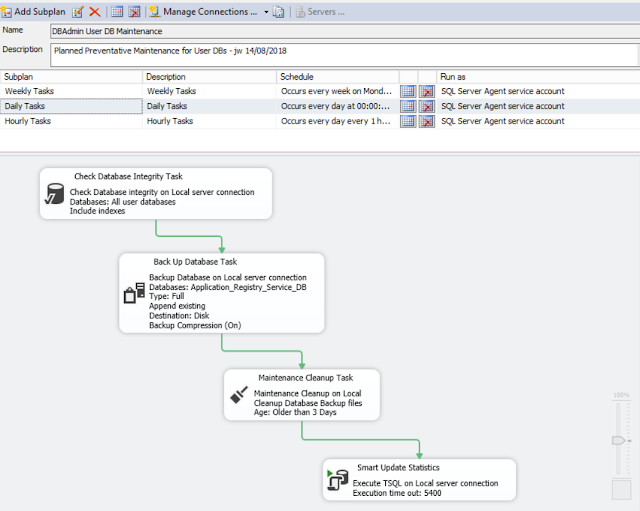Select green connector from Integrity to Backup task
This screenshot has height=511, width=640.
click(x=189, y=236)
